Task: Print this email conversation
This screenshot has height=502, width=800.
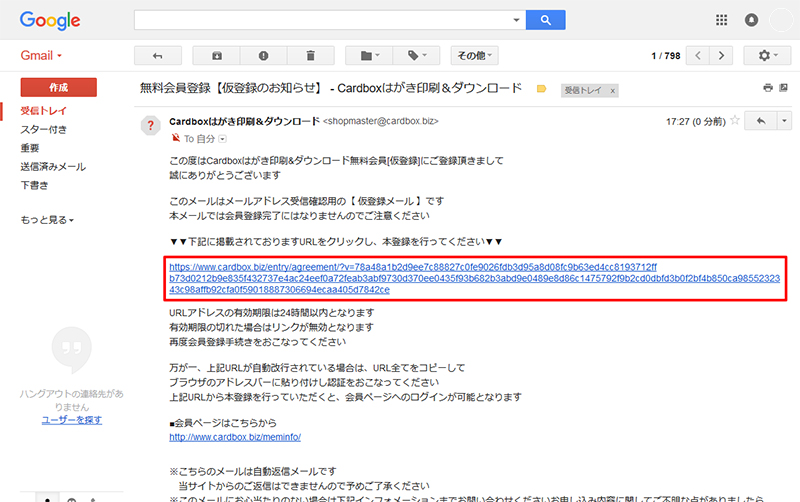Action: (768, 88)
